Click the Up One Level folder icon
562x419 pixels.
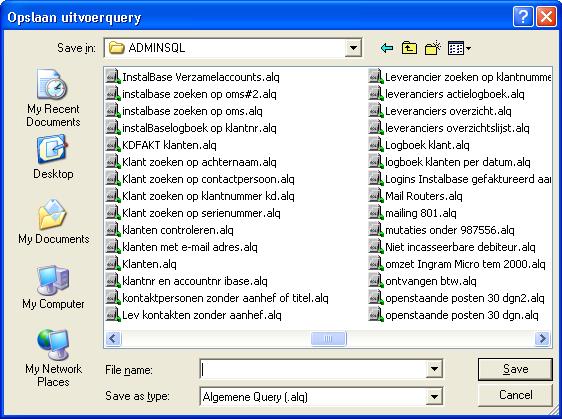pyautogui.click(x=409, y=48)
